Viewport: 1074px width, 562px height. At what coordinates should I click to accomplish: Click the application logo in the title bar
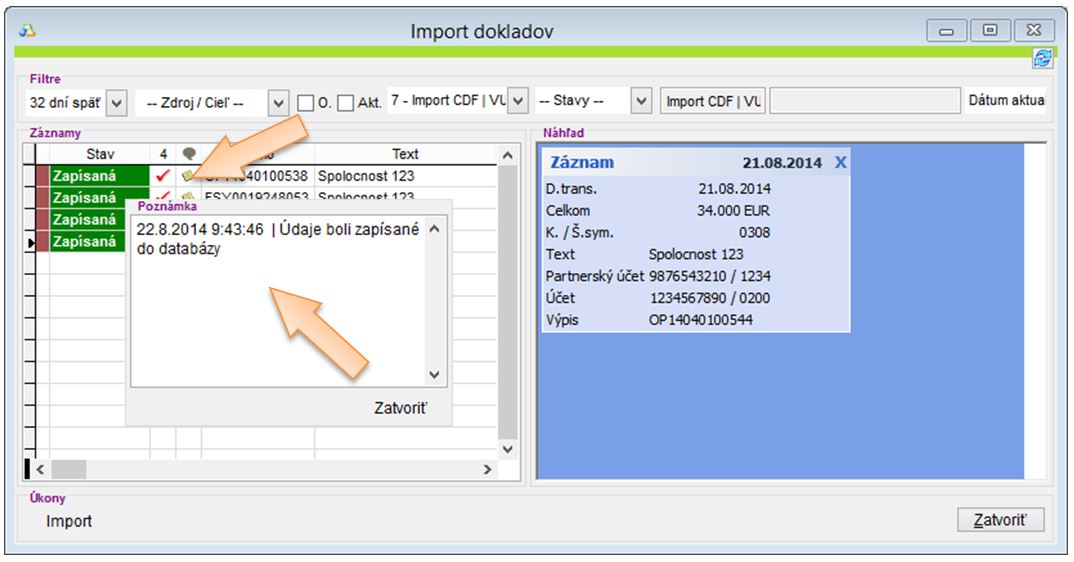(x=28, y=31)
